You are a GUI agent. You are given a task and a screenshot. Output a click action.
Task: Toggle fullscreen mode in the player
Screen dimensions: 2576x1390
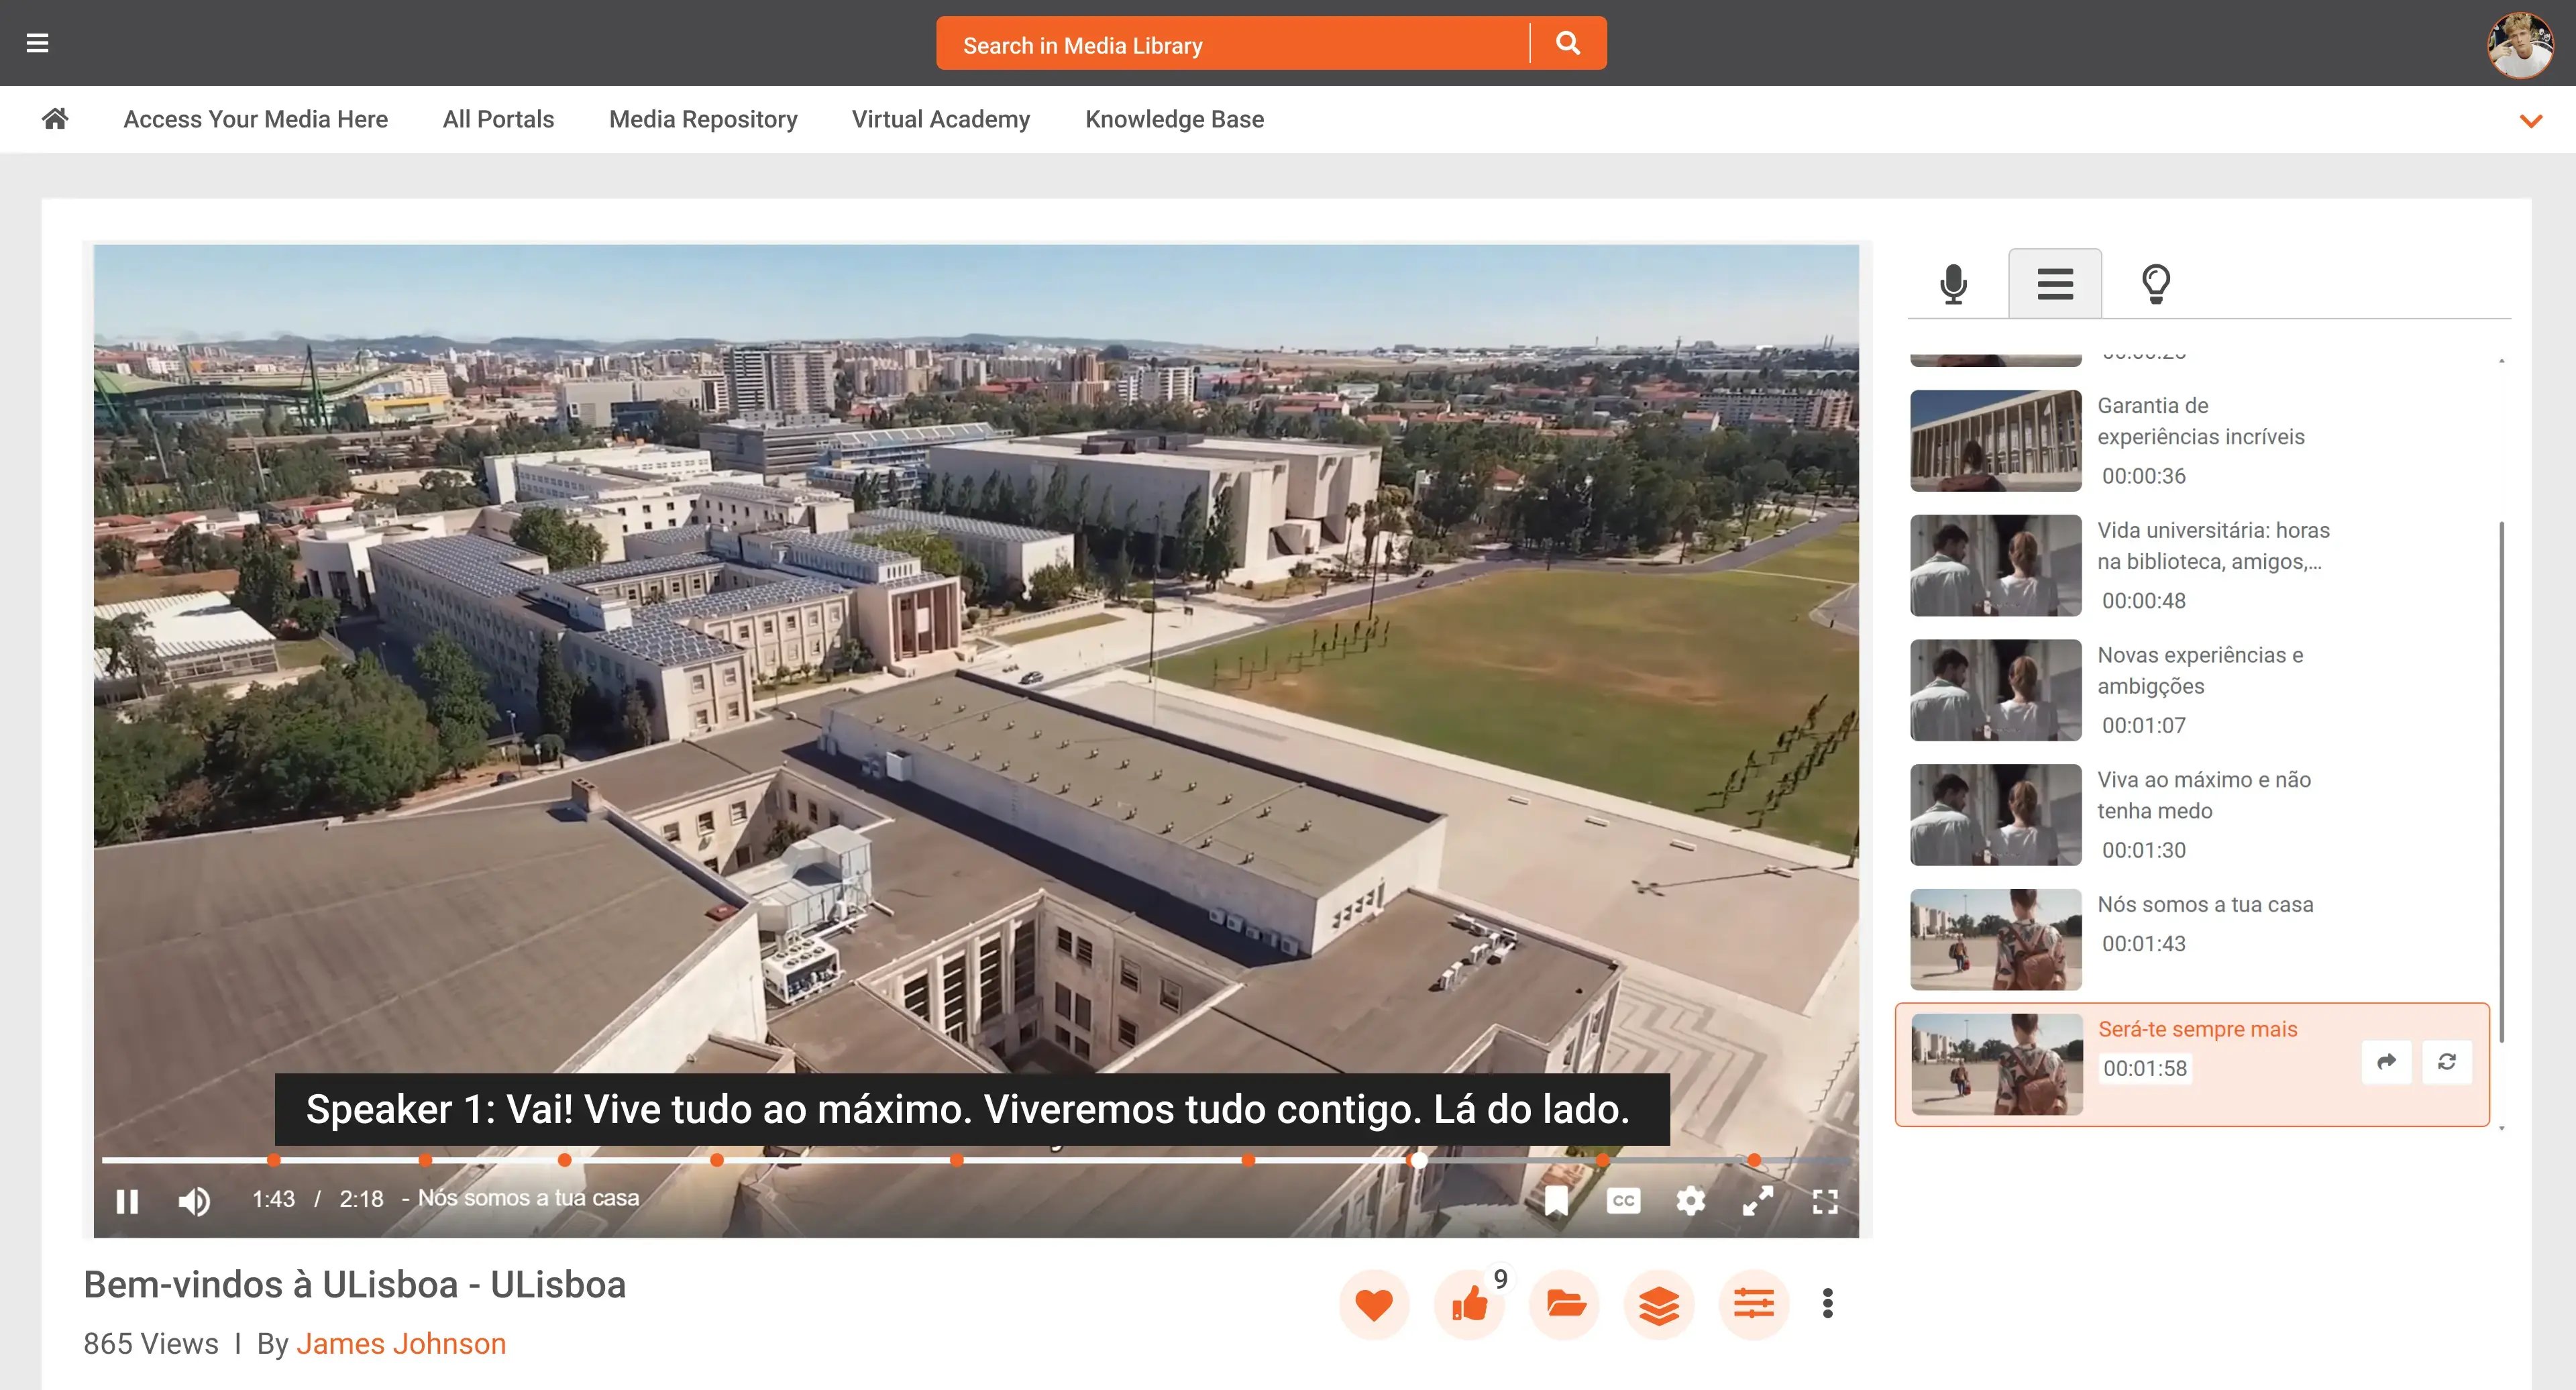[x=1825, y=1201]
